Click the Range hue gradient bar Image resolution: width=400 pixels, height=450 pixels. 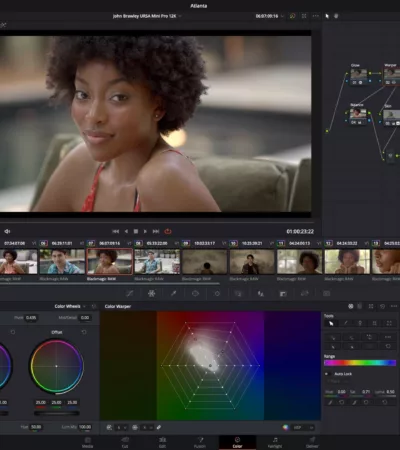(x=360, y=363)
